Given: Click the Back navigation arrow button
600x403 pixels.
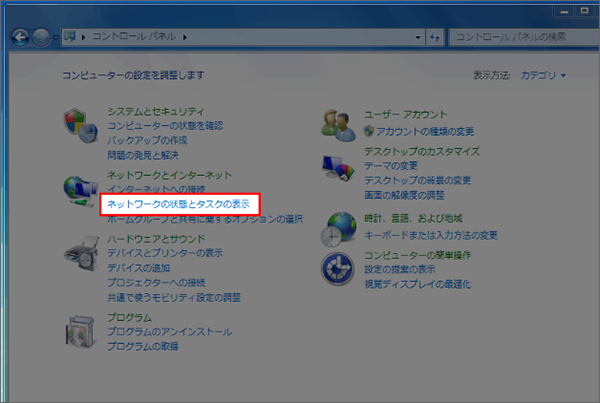Looking at the screenshot, I should [x=20, y=38].
